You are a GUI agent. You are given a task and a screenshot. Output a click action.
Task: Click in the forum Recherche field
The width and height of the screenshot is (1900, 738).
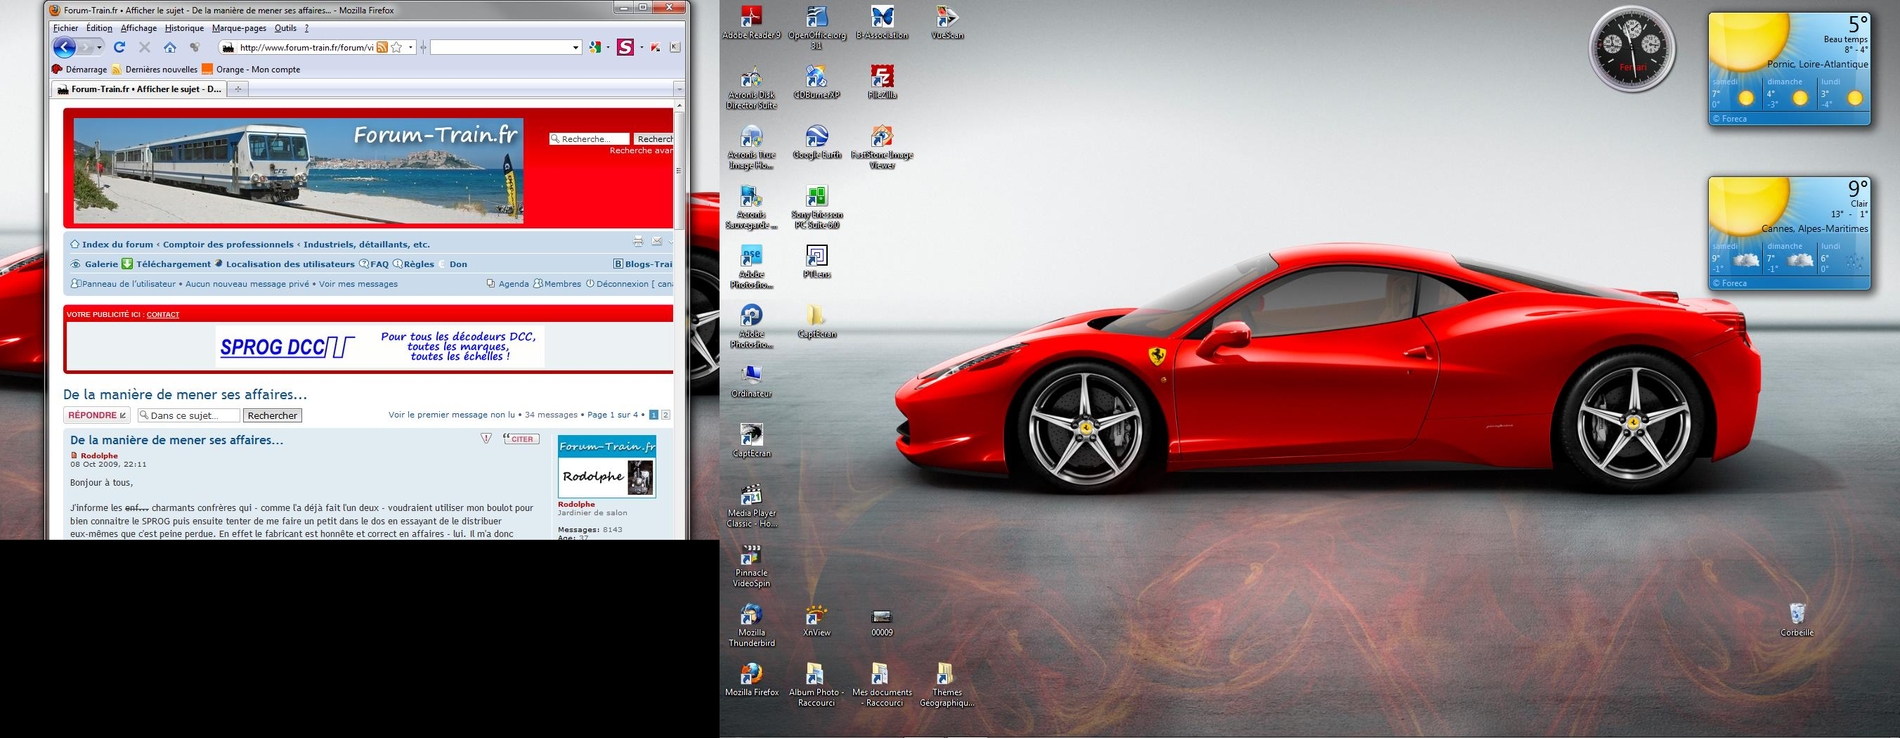[590, 139]
